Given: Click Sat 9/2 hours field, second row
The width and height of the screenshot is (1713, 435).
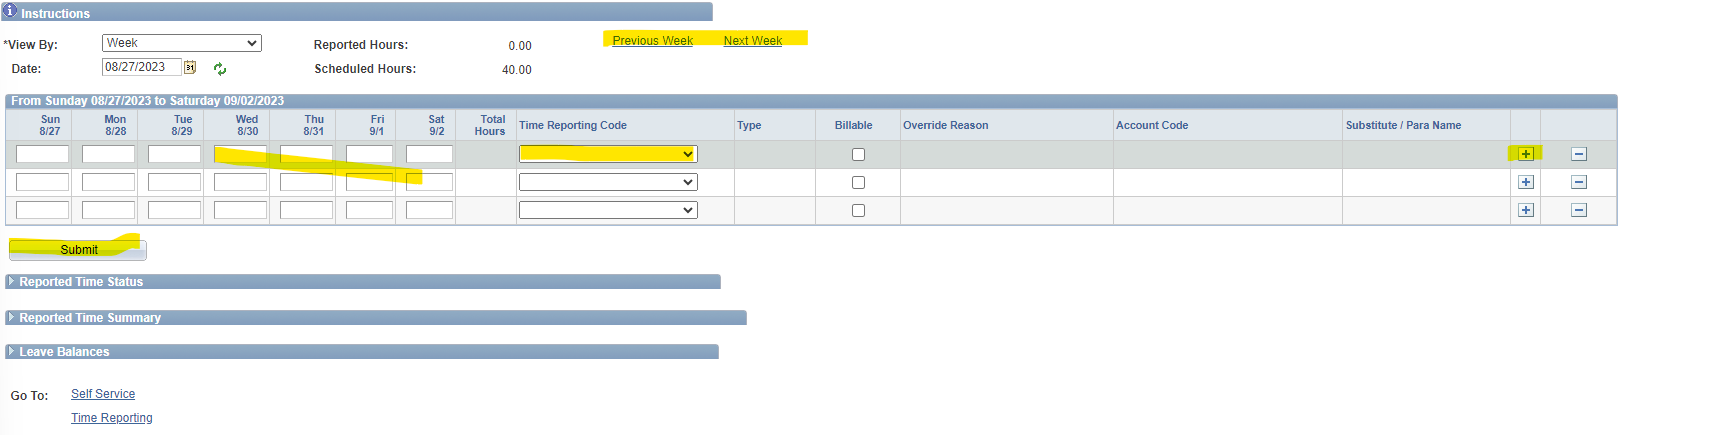Looking at the screenshot, I should tap(429, 182).
